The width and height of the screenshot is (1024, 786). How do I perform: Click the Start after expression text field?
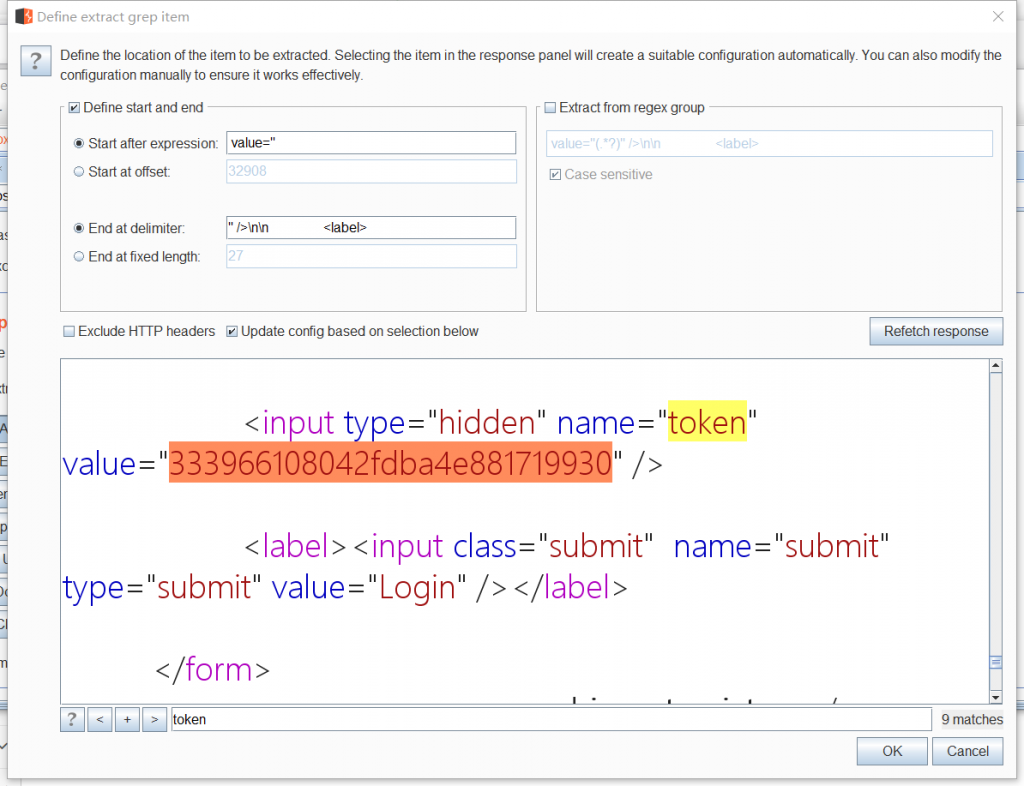tap(371, 143)
